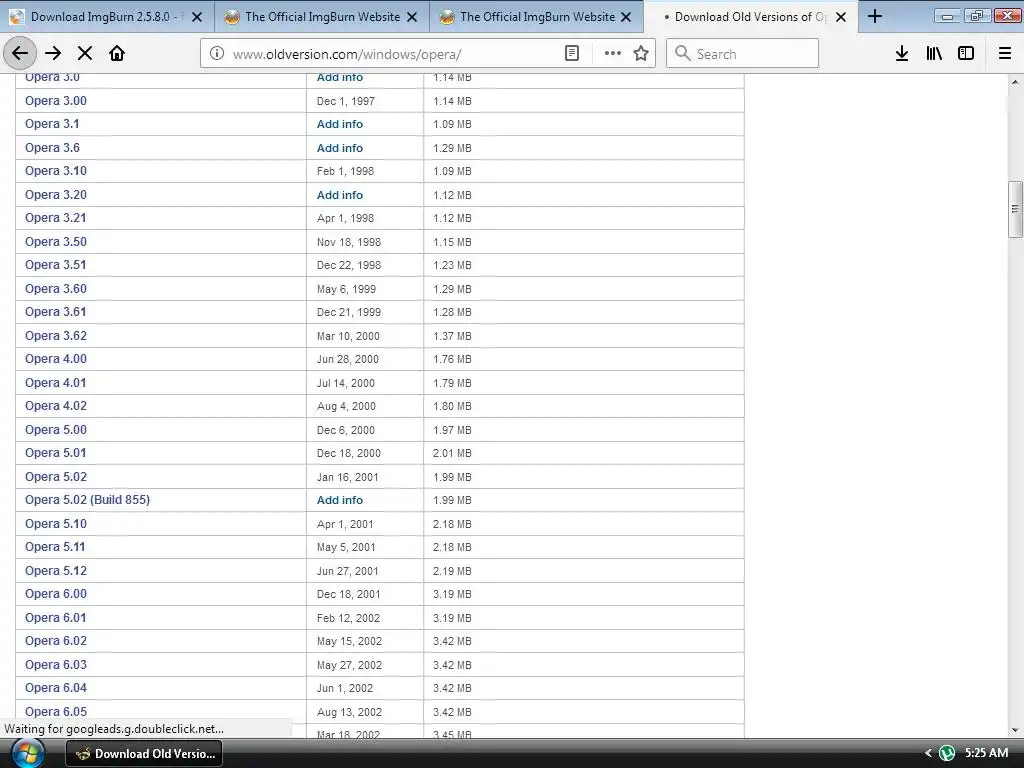1024x768 pixels.
Task: Switch to second Official ImgBurn Website tab
Action: [x=537, y=17]
